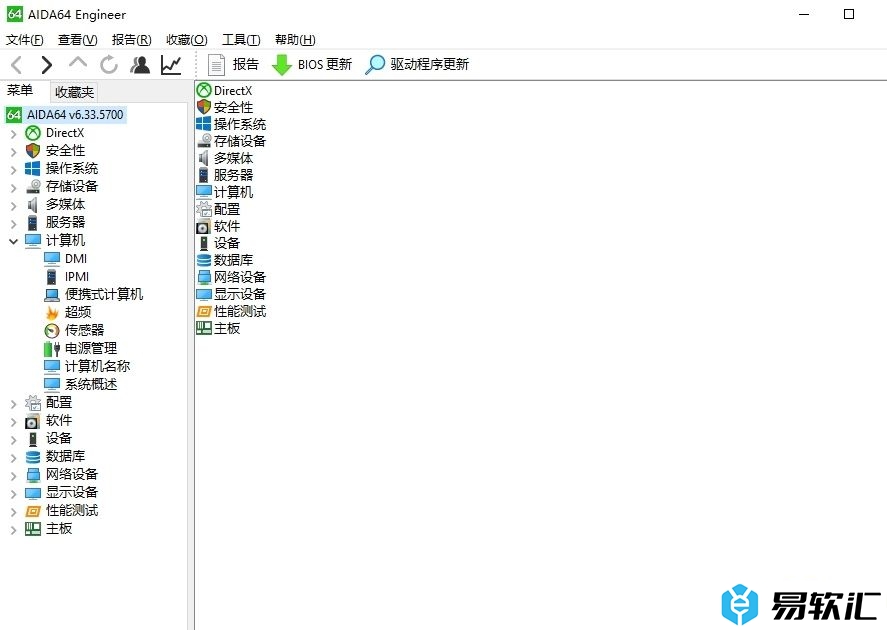This screenshot has height=630, width=887.
Task: Select 便携式计算机 in the tree
Action: (x=104, y=294)
